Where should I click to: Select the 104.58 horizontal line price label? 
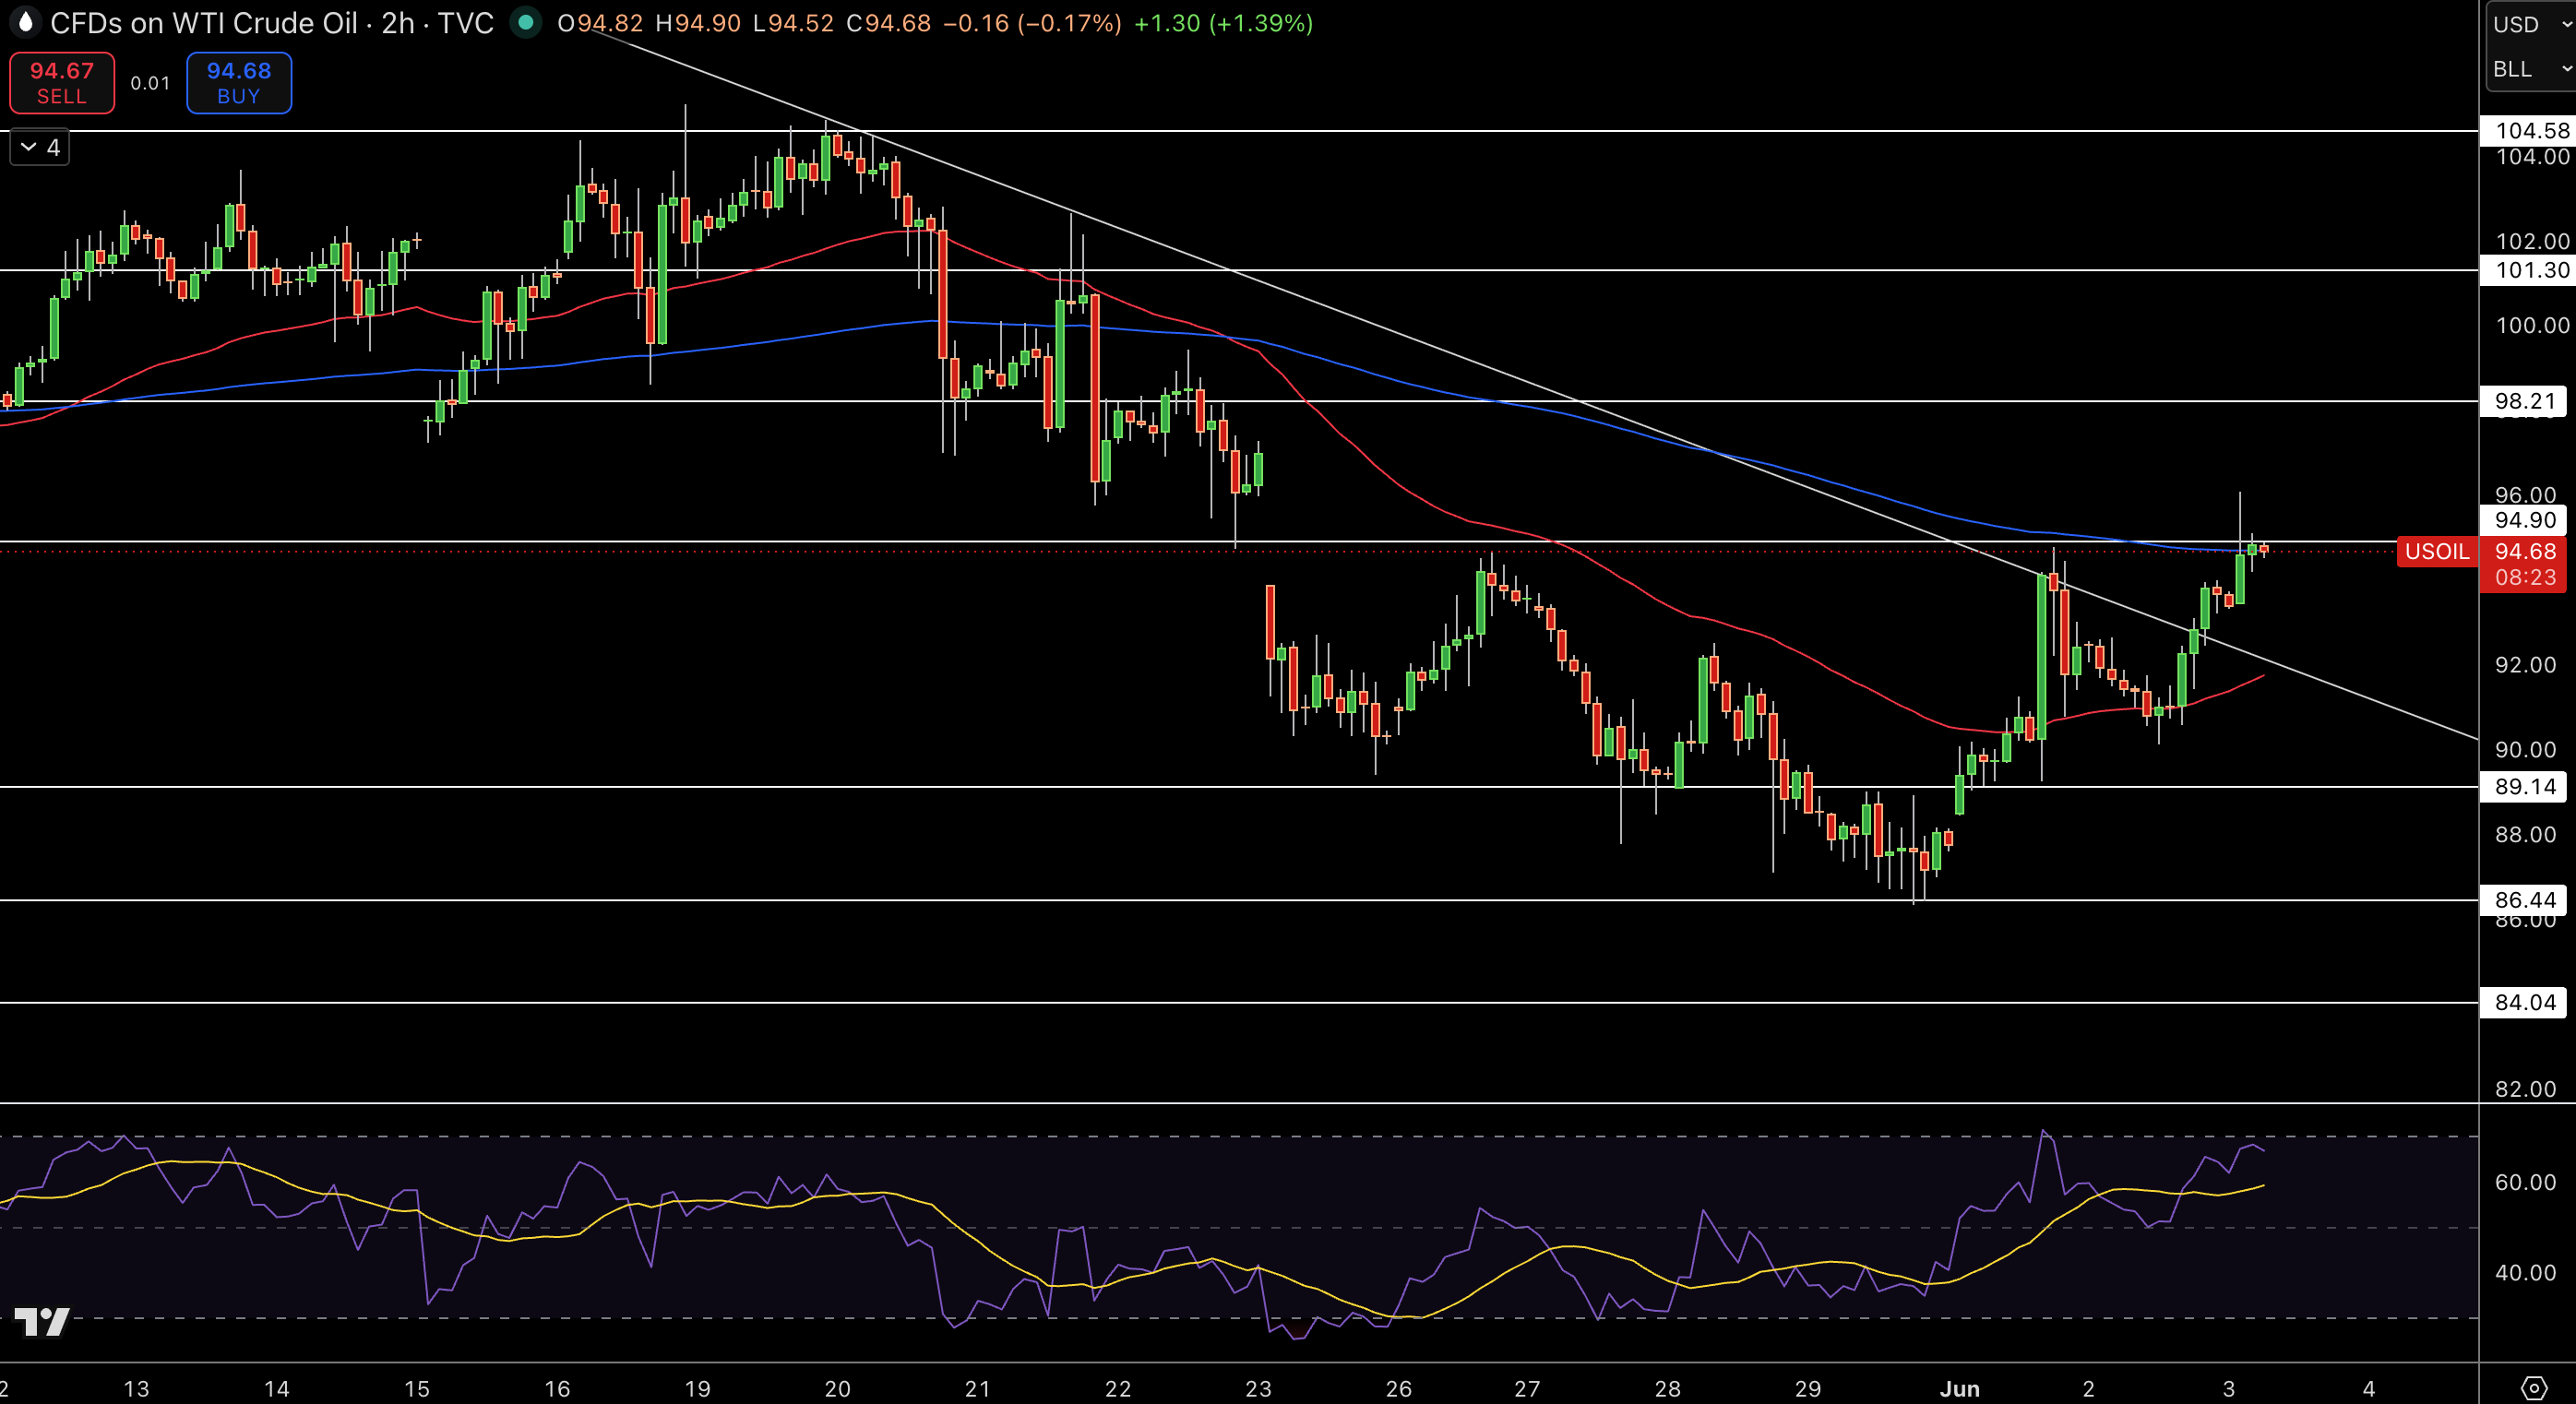(x=2530, y=130)
